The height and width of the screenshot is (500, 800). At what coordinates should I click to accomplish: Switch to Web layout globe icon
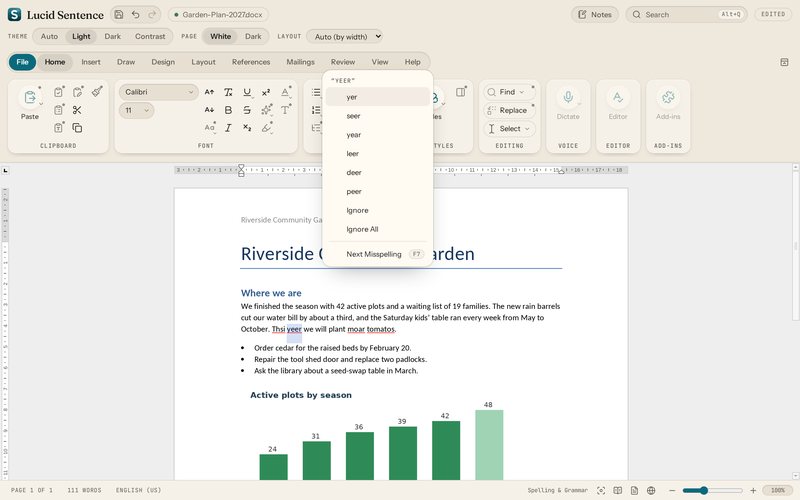[x=651, y=490]
